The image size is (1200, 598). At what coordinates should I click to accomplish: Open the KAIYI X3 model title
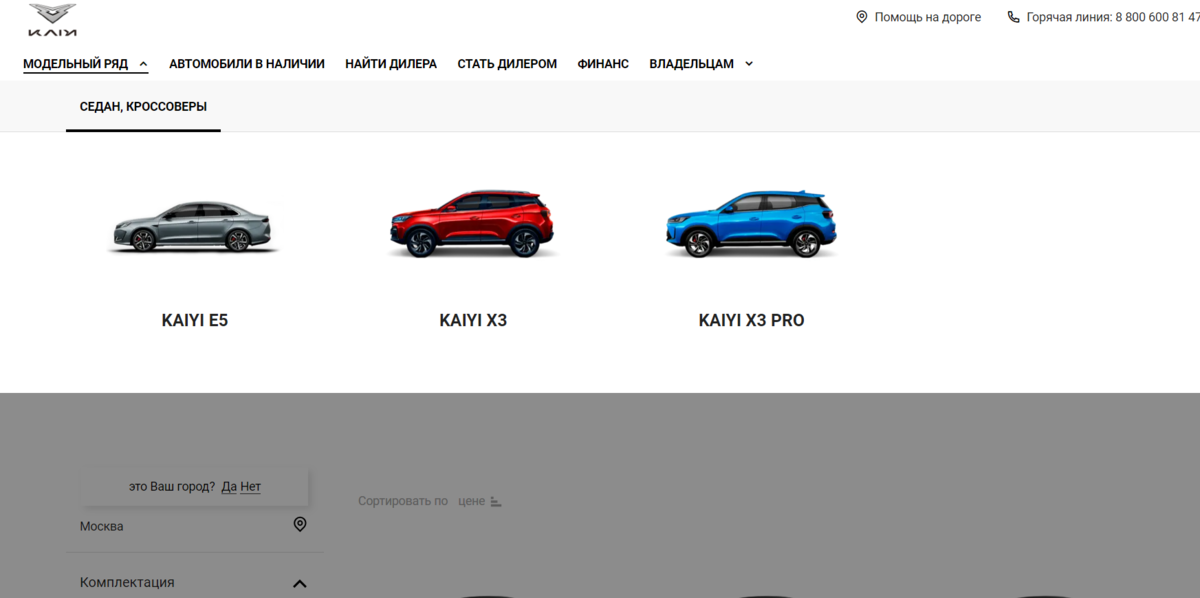point(473,321)
